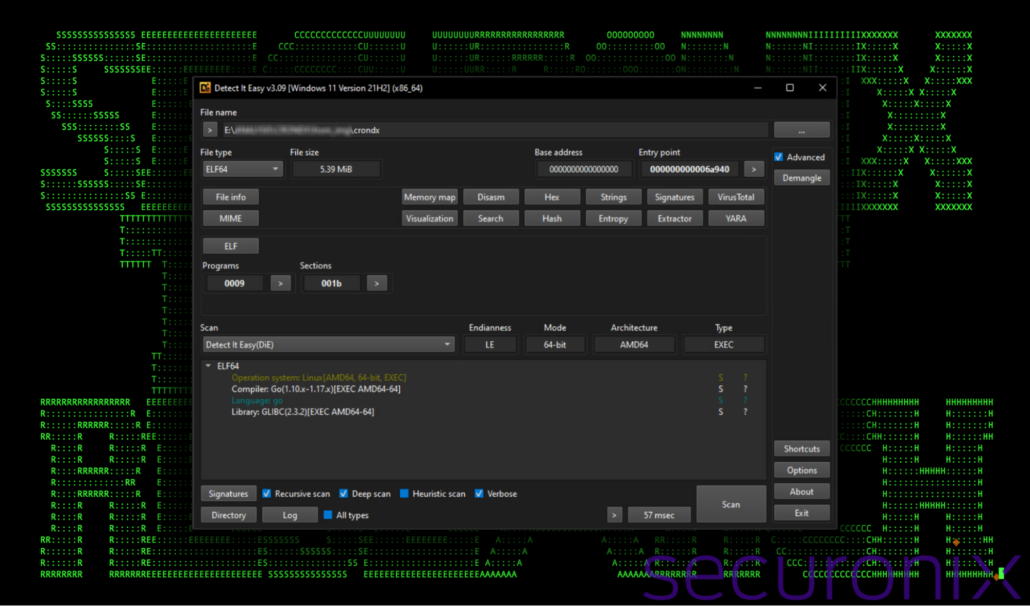Click the Architecture AMD64 field
Viewport: 1030px width, 606px height.
point(635,345)
